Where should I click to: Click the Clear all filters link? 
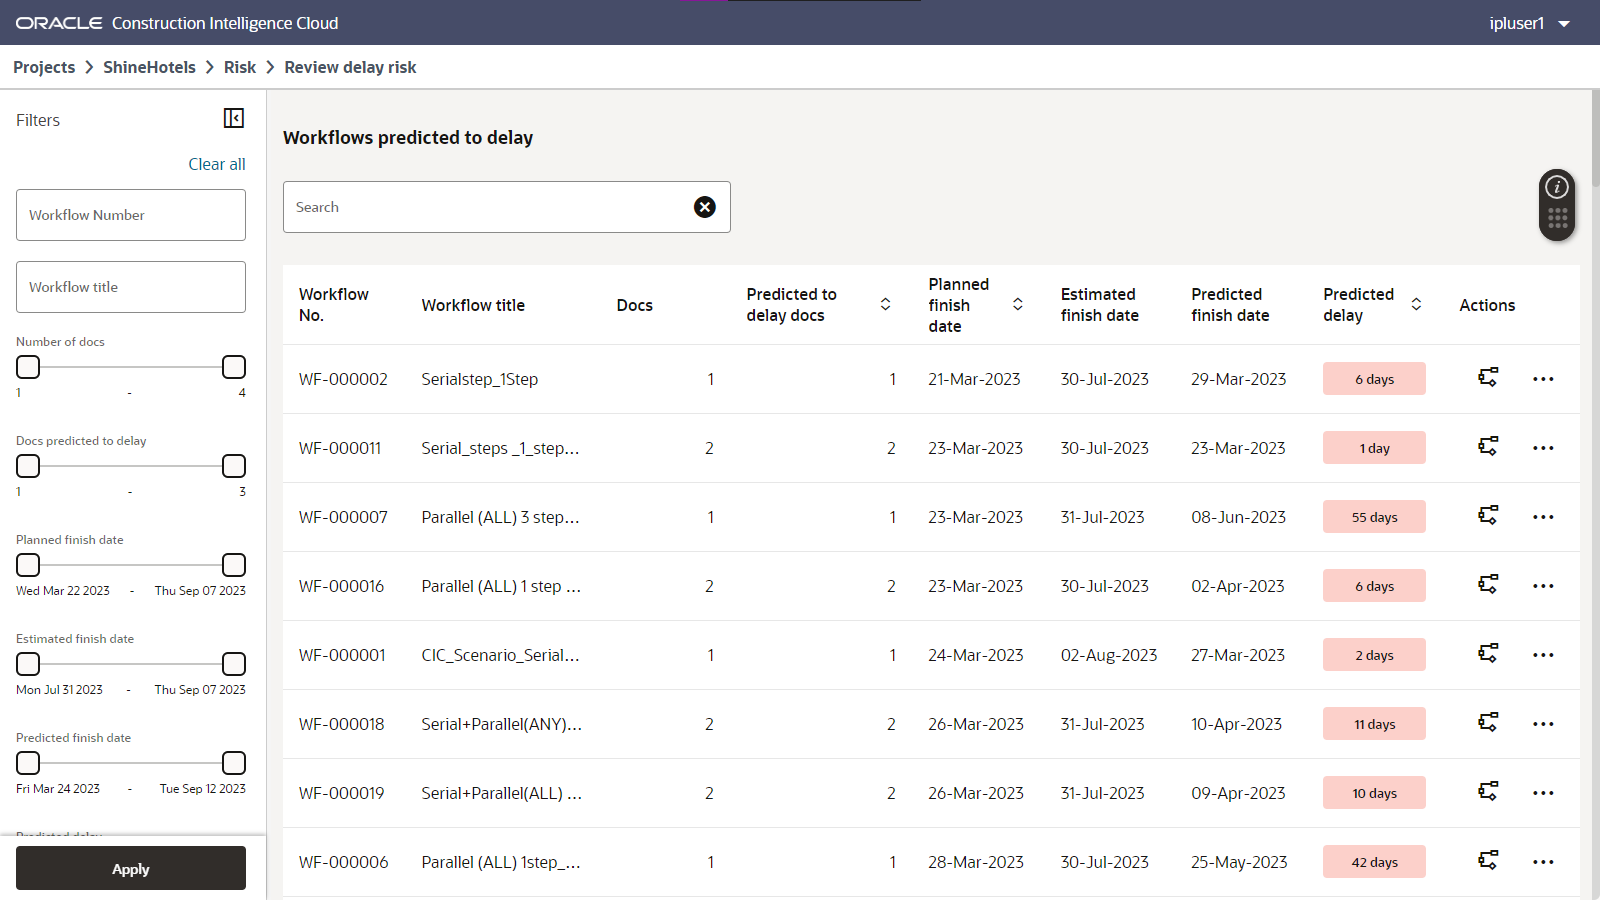pyautogui.click(x=216, y=163)
